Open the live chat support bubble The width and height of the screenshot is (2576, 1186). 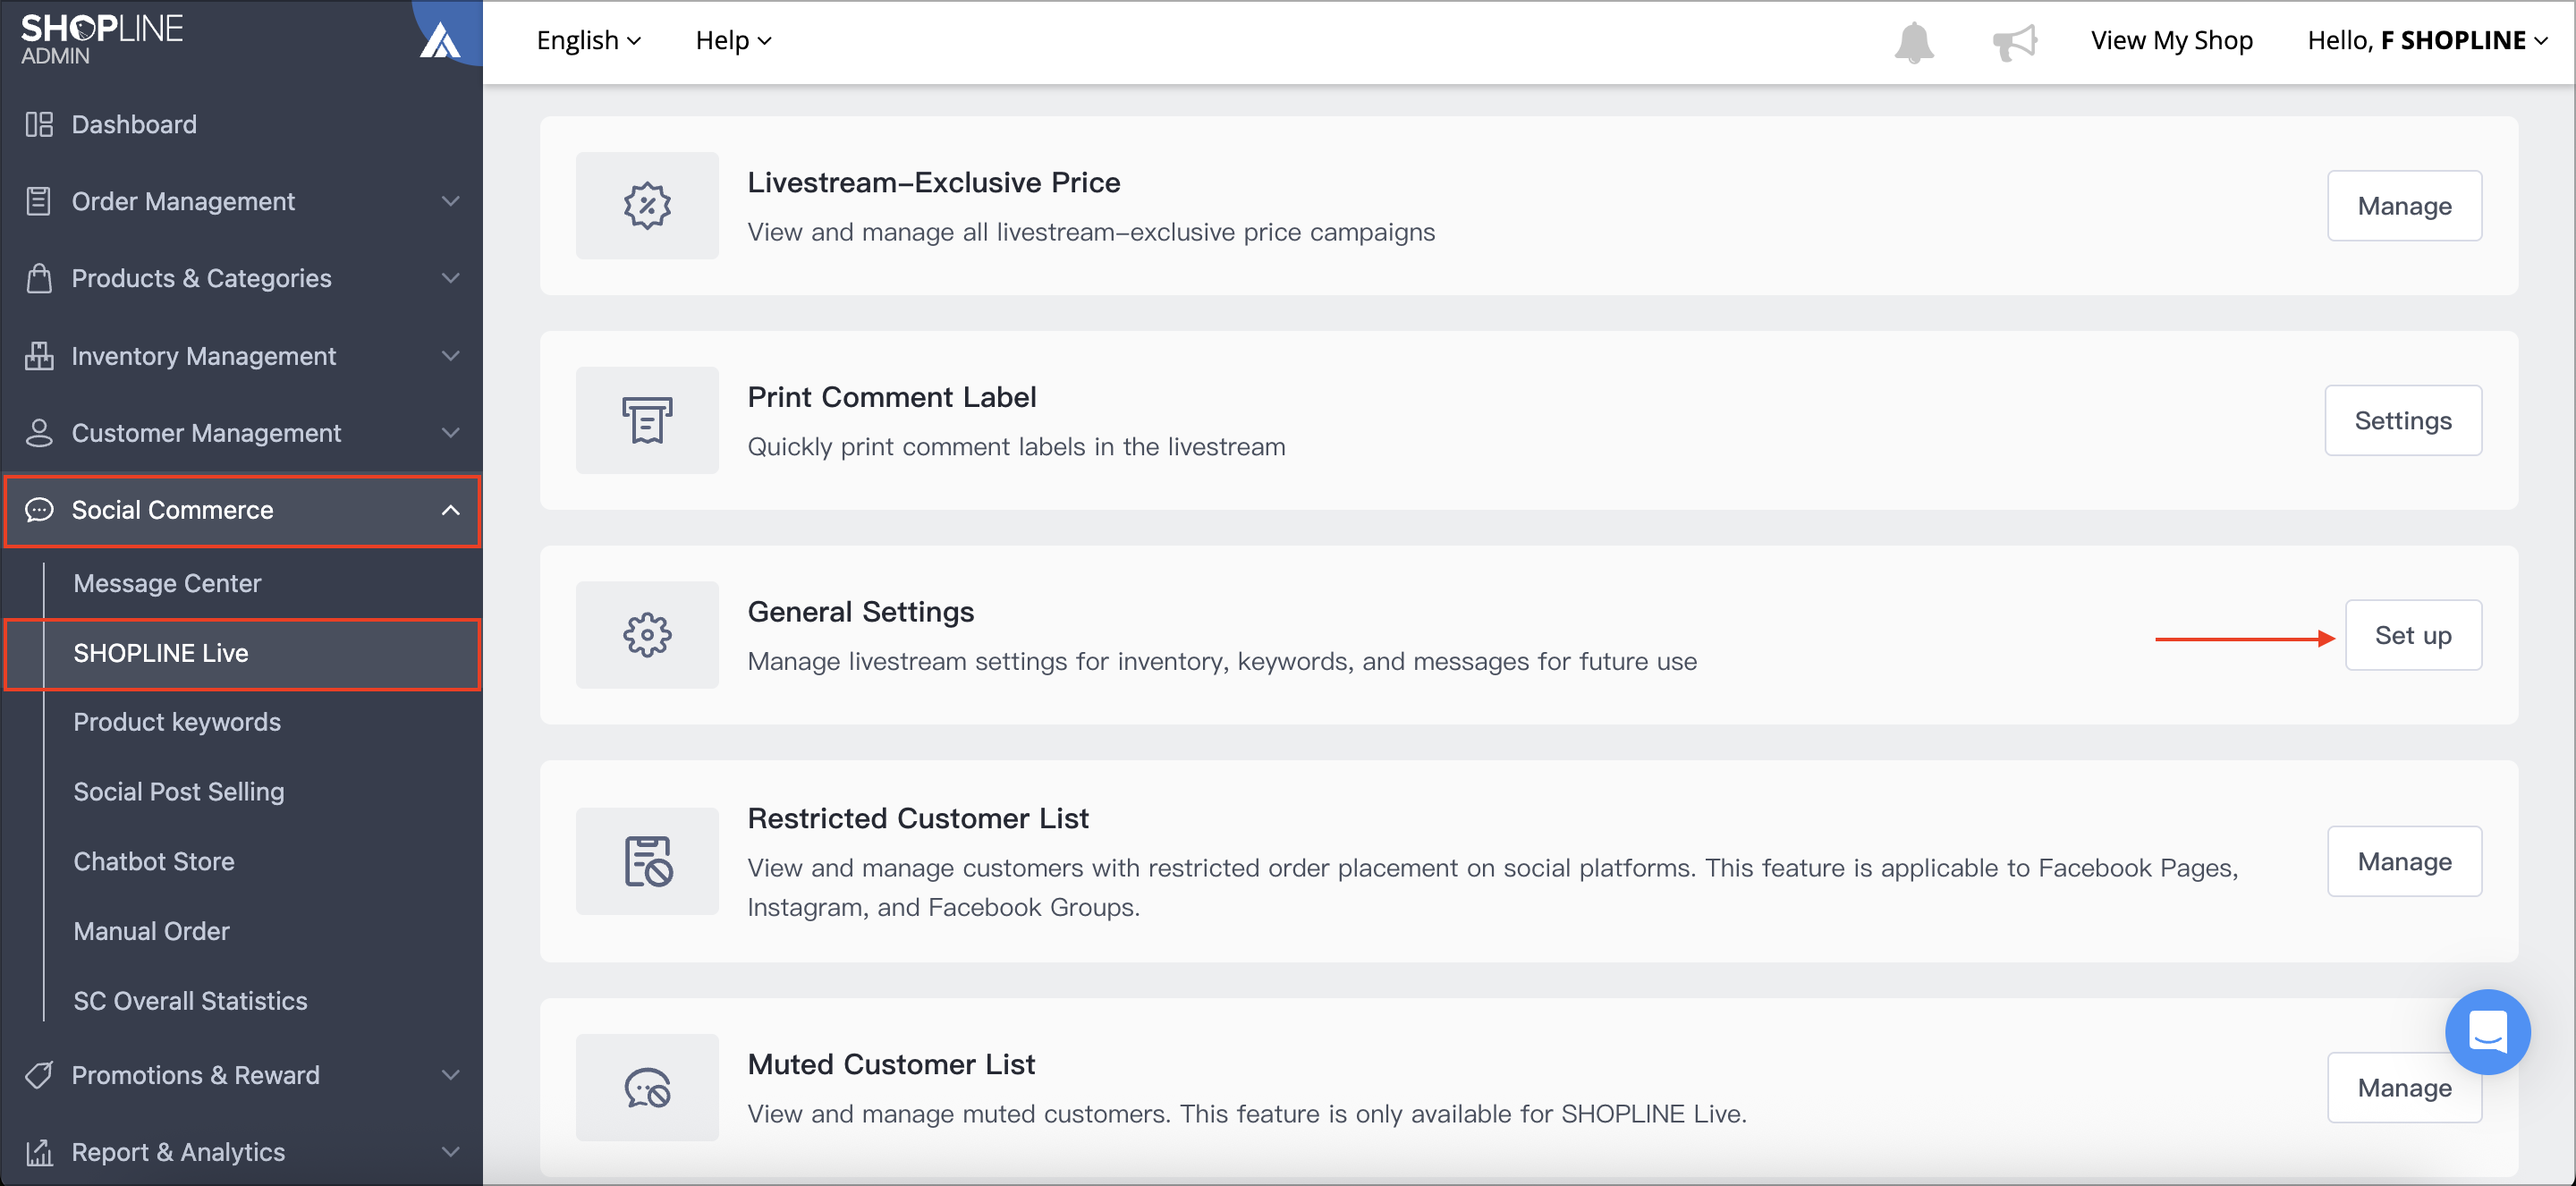click(2487, 1031)
